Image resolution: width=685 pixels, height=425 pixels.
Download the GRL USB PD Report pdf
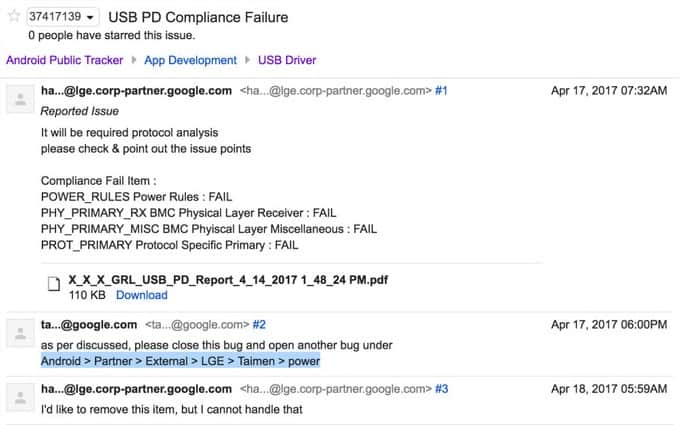click(142, 295)
